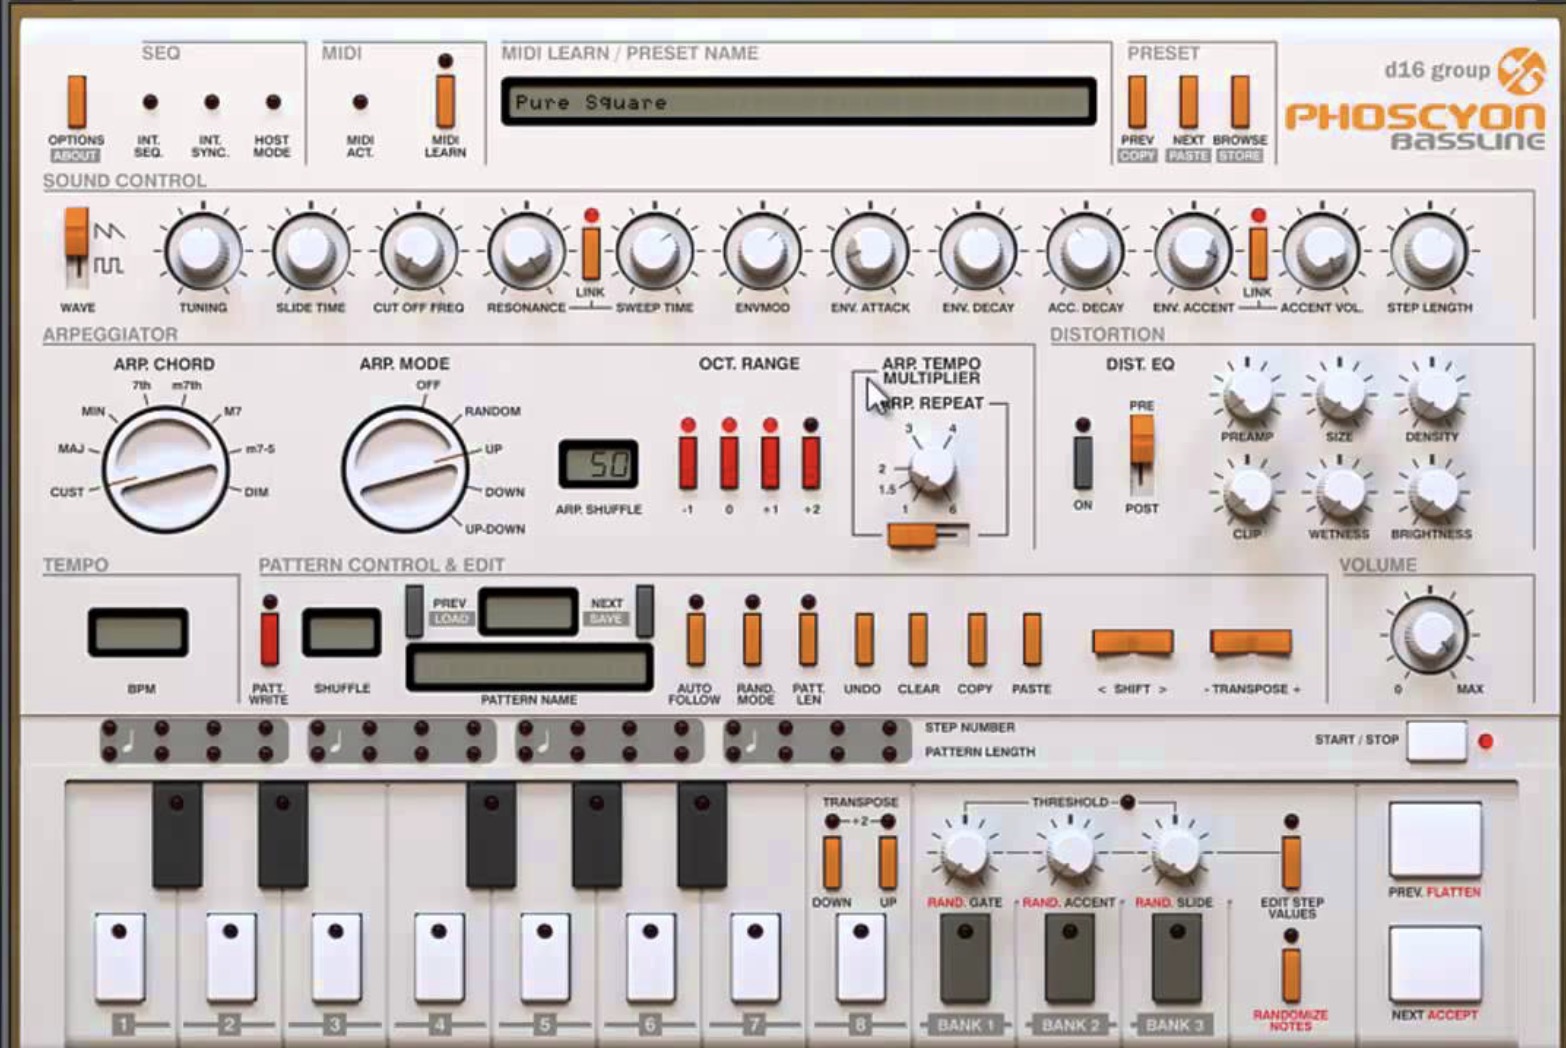Click the ARP. CHORD rotary selector
Screen dimensions: 1566x1048
point(164,470)
